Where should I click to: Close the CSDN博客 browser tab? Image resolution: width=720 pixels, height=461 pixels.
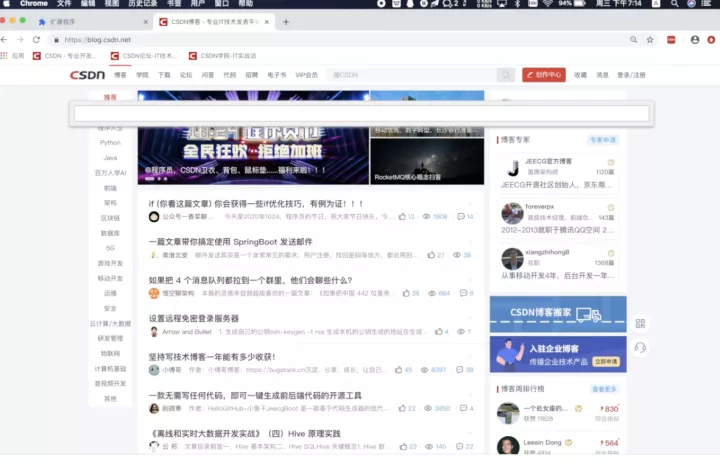coord(267,22)
